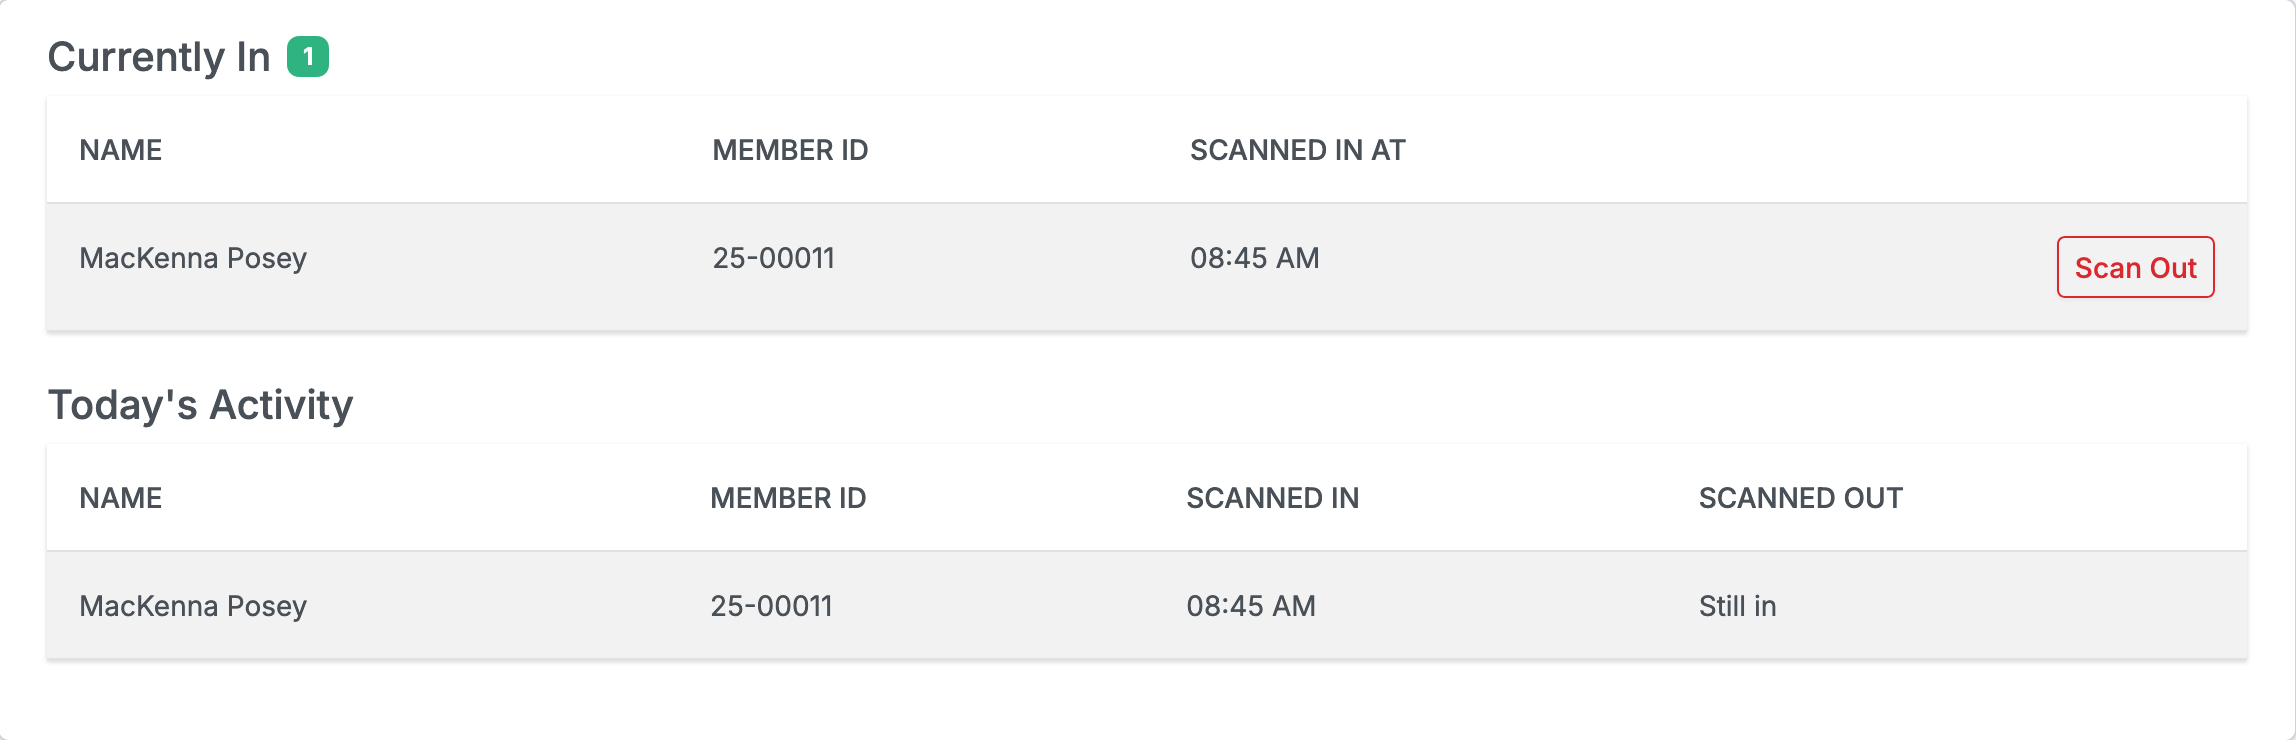
Task: Click MEMBER ID header in Today's Activity table
Action: tap(788, 498)
